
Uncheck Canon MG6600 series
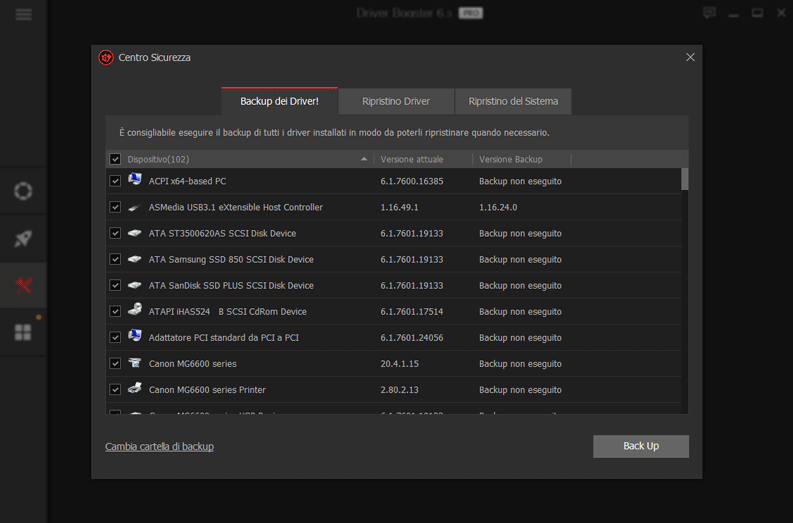click(115, 364)
